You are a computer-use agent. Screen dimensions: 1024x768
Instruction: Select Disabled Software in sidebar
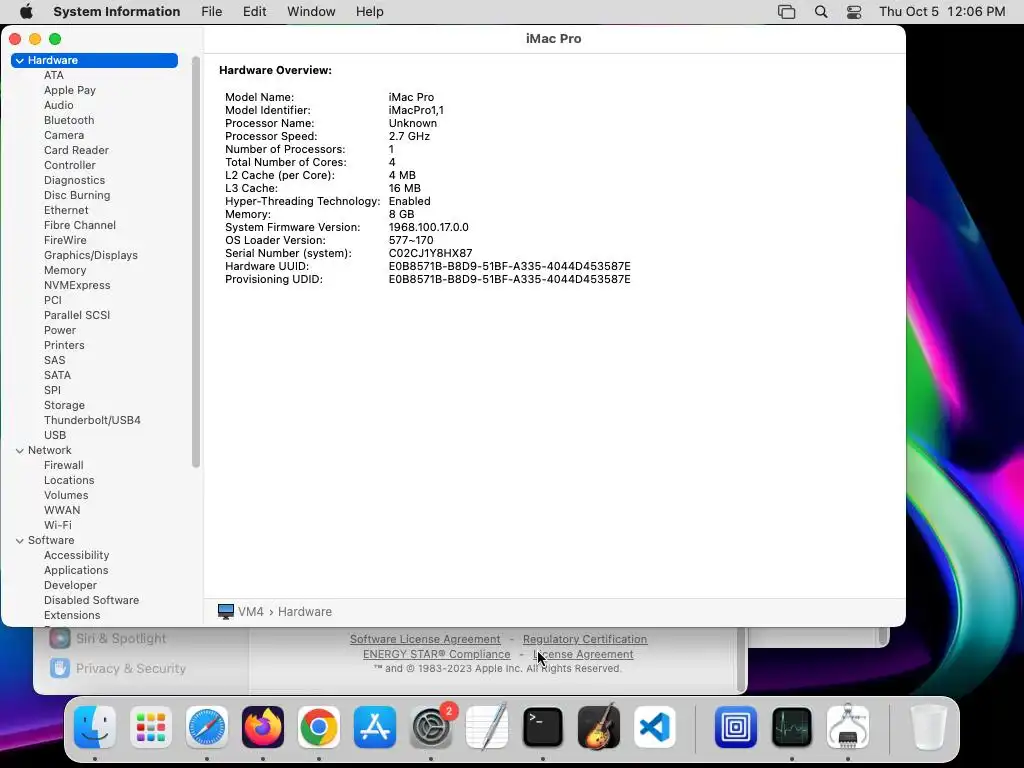[91, 601]
